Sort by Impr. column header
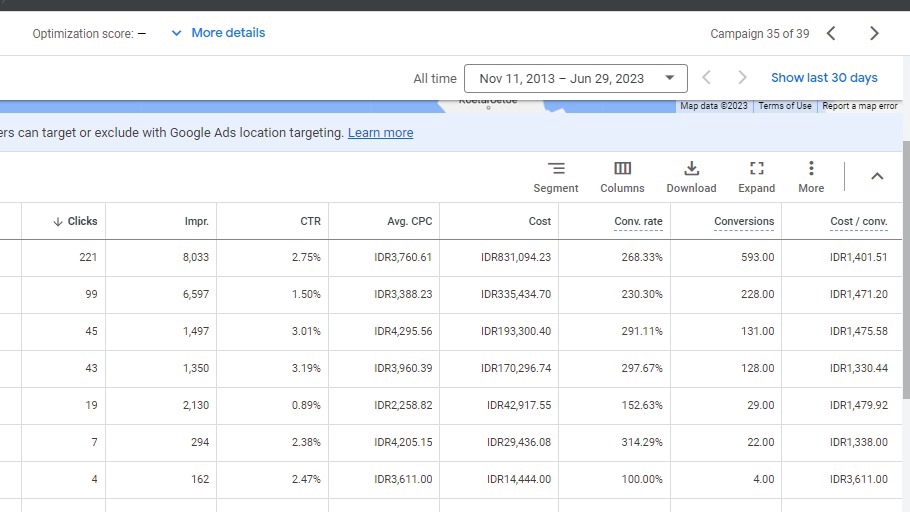The height and width of the screenshot is (512, 910). pyautogui.click(x=196, y=221)
